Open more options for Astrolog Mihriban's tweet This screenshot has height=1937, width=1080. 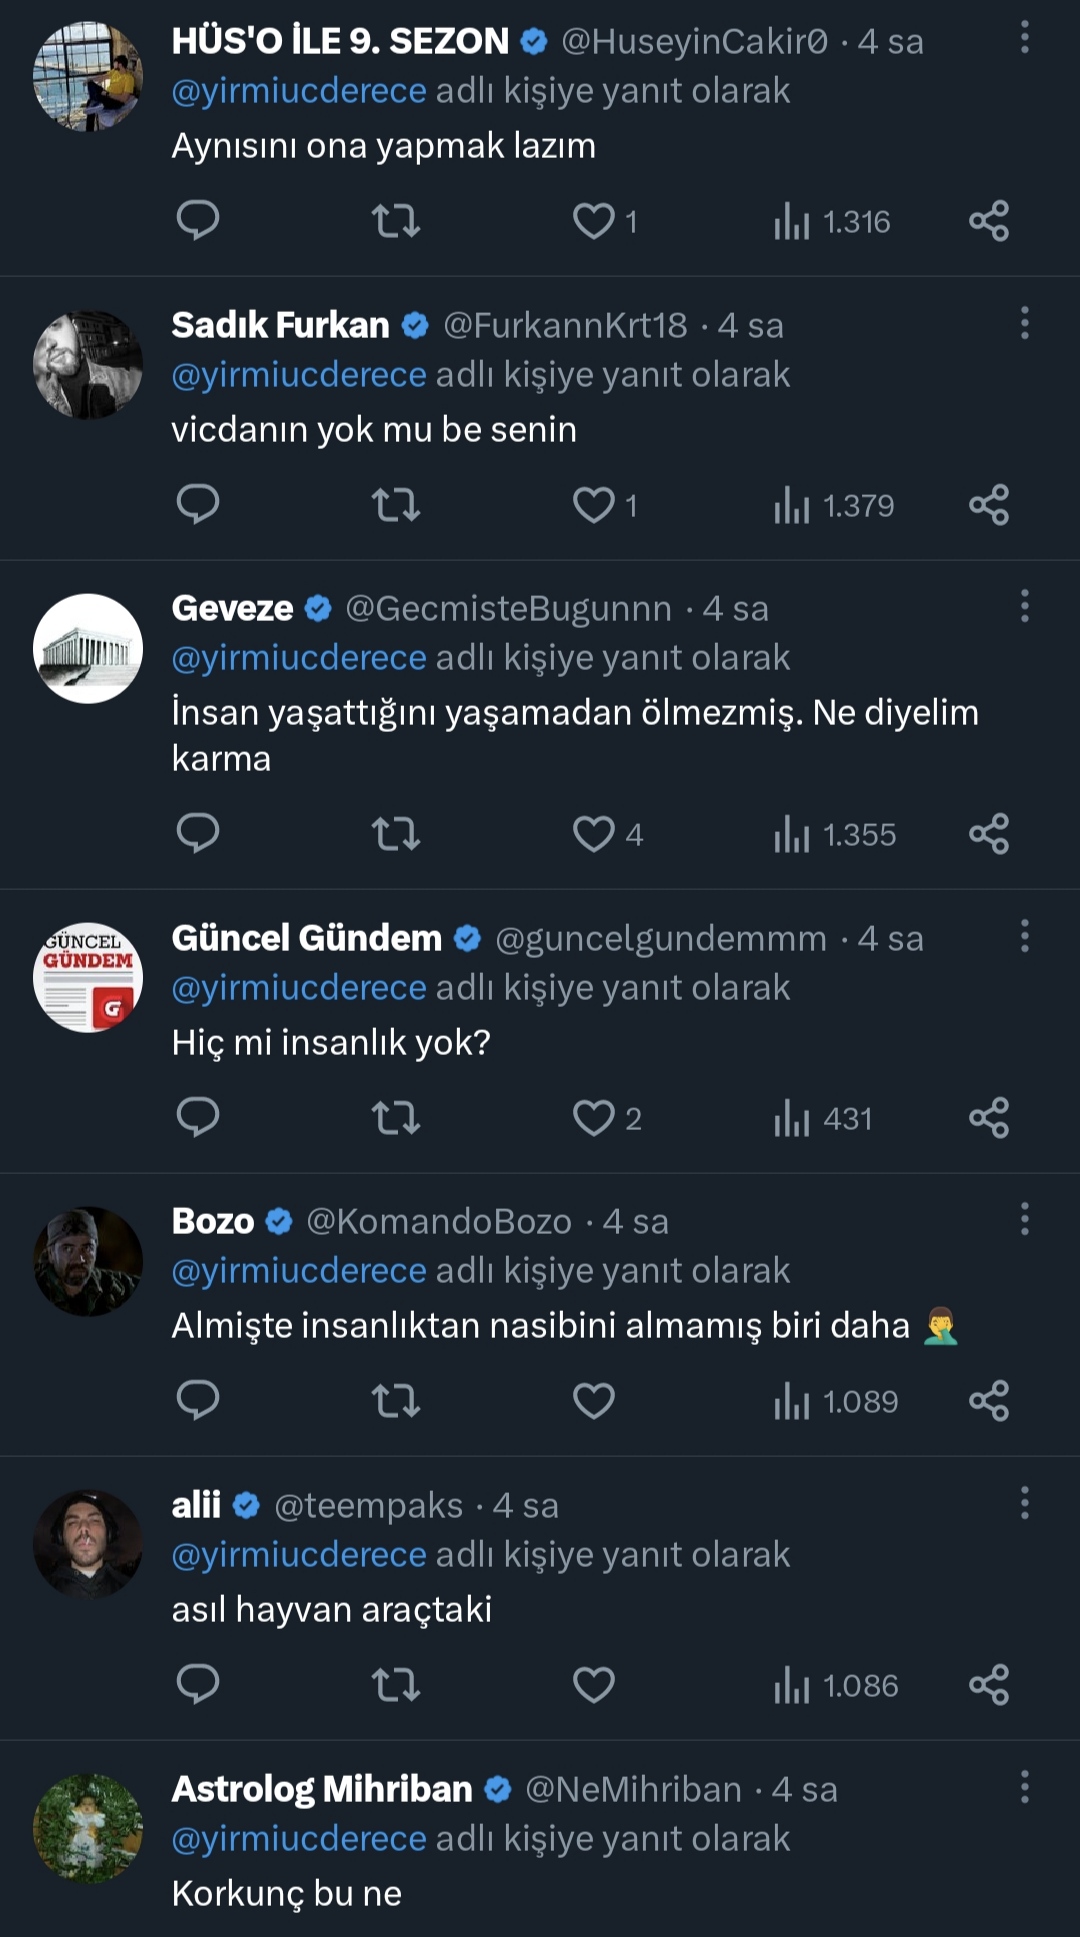(x=1024, y=1787)
